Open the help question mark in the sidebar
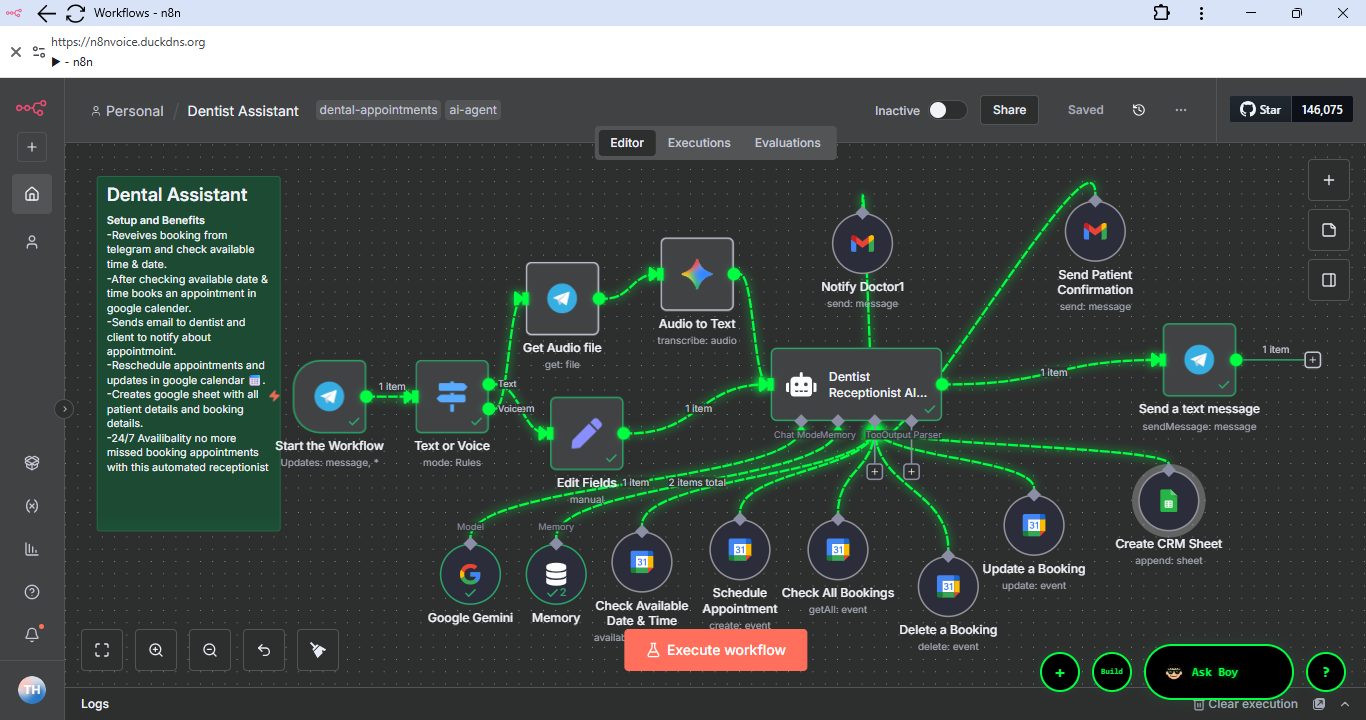This screenshot has width=1366, height=720. click(32, 592)
